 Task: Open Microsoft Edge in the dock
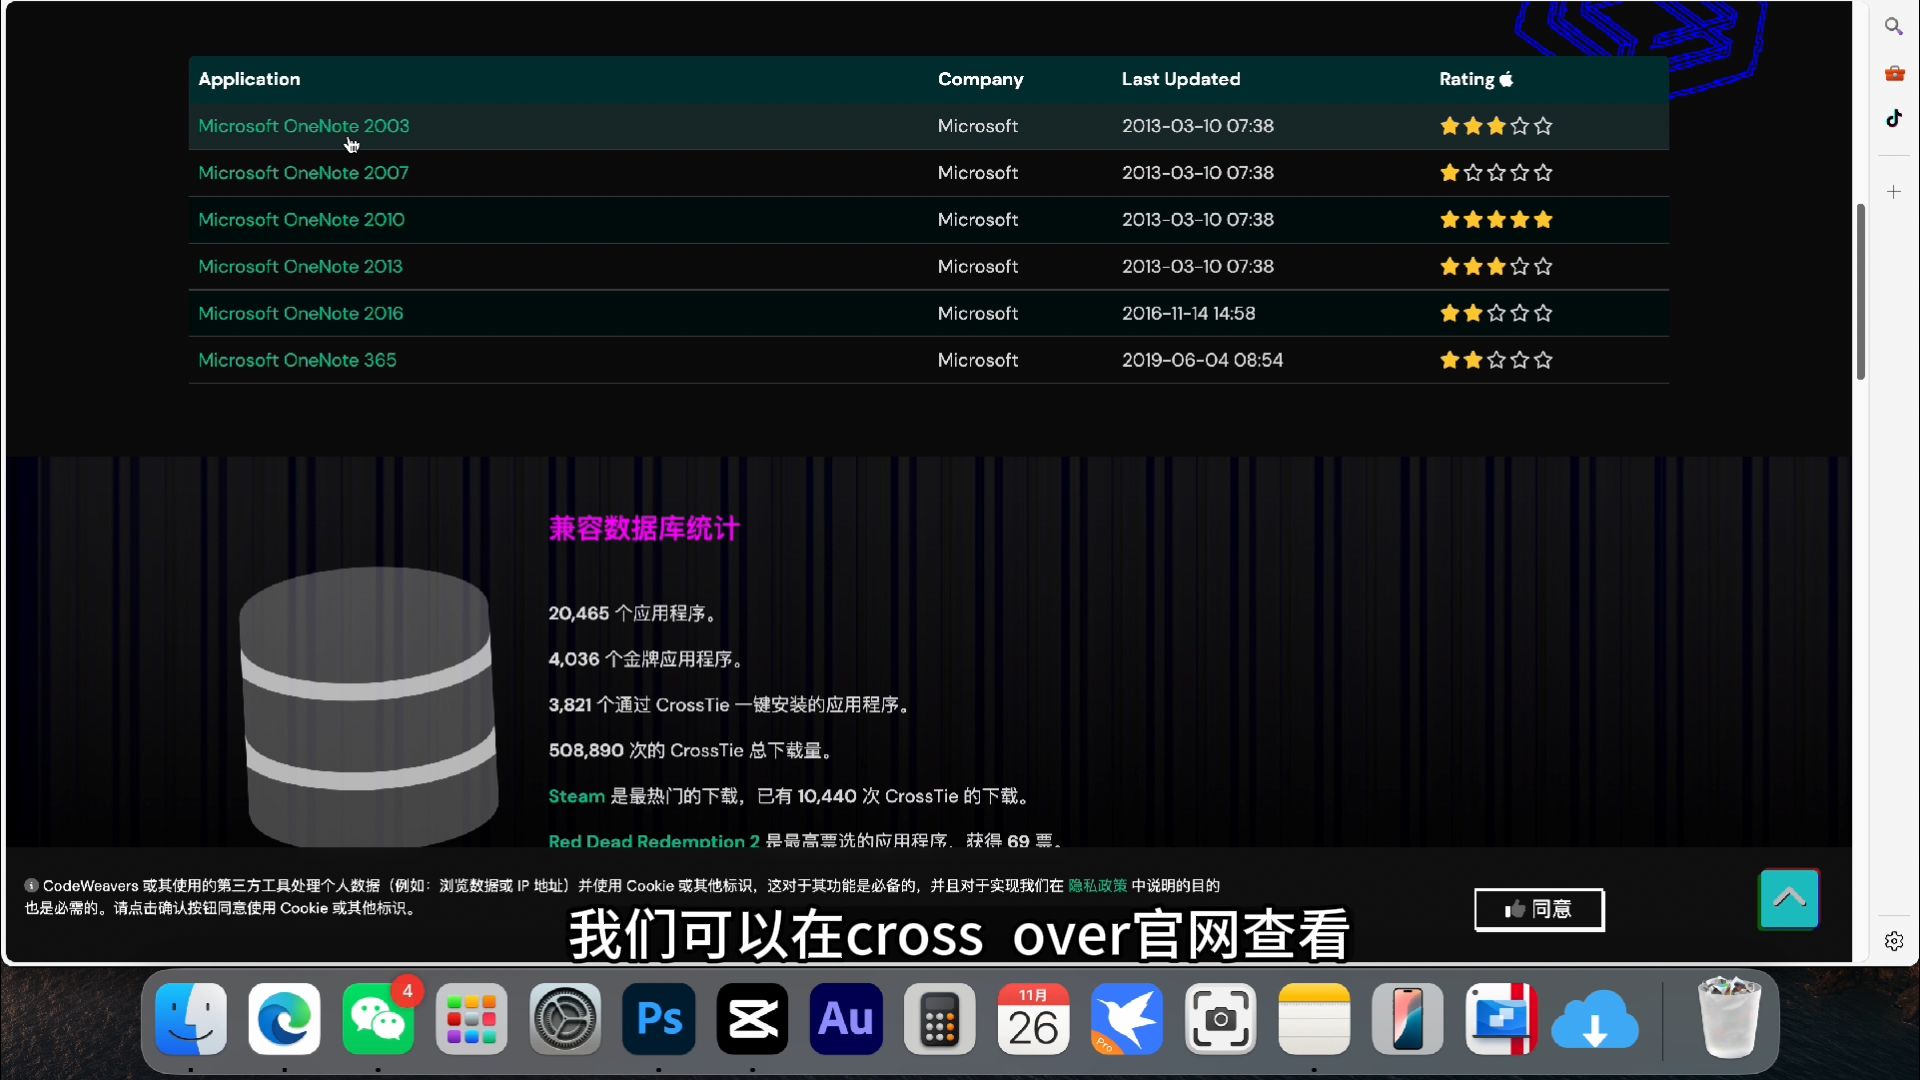click(x=284, y=1019)
